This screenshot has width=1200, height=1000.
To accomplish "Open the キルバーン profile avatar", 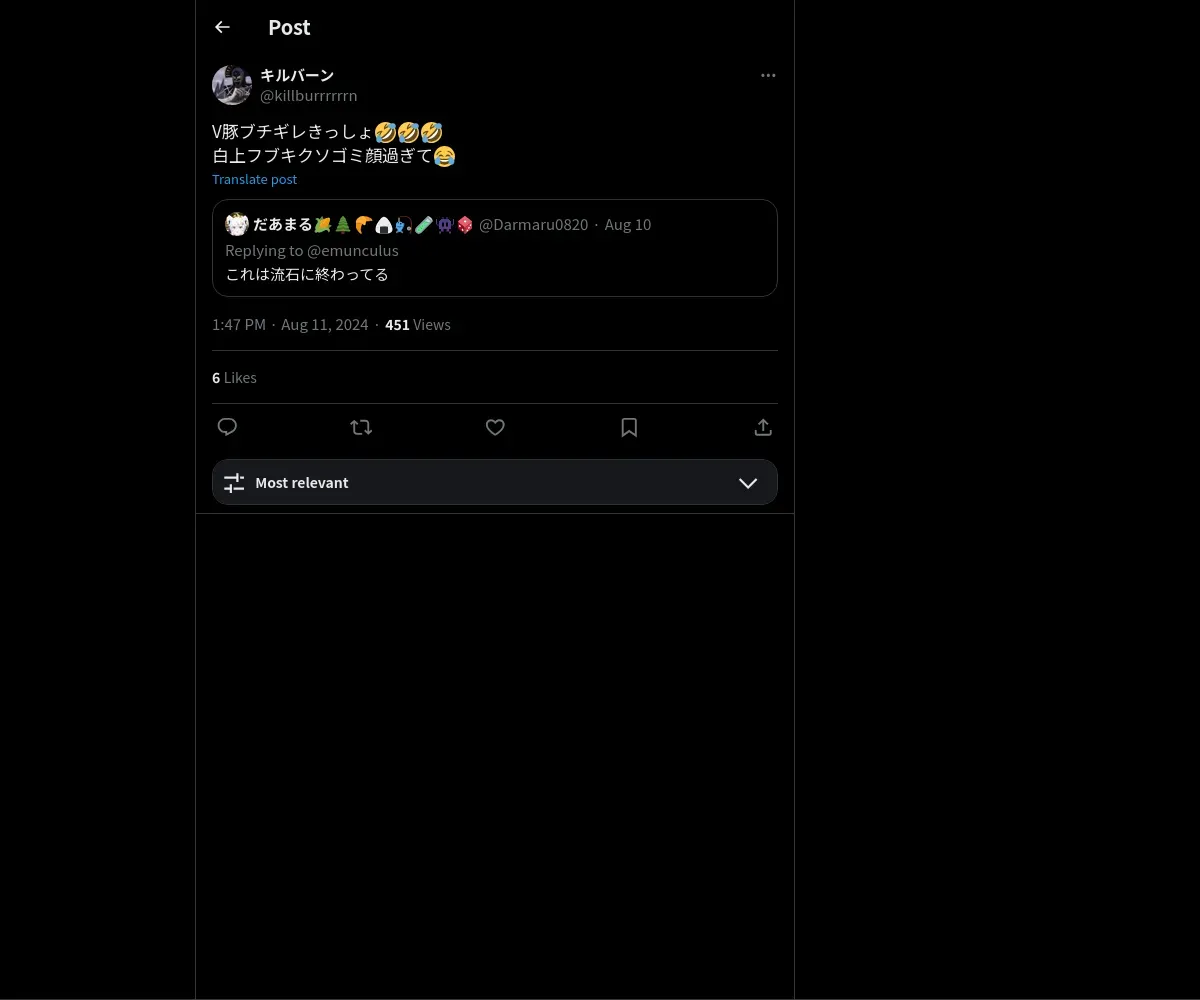I will tap(232, 85).
